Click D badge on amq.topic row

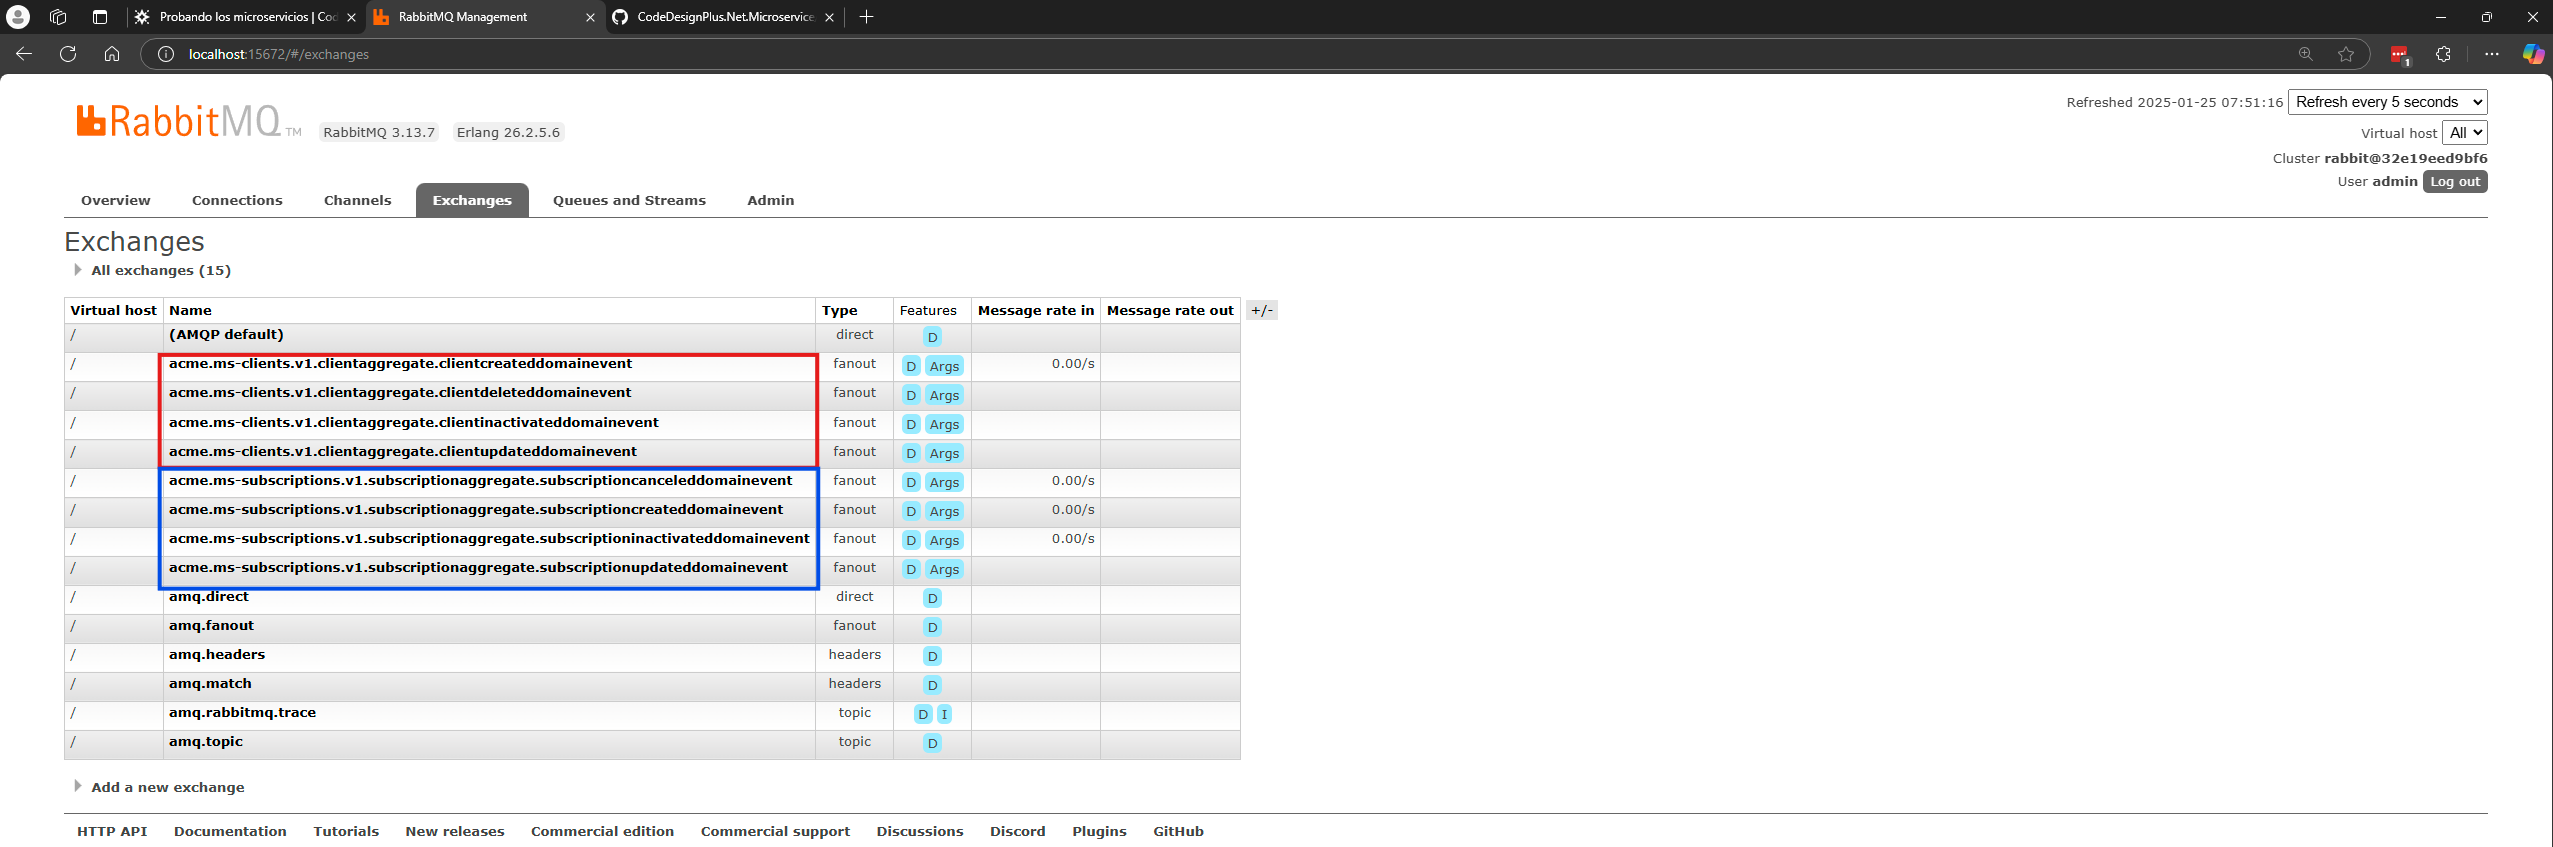coord(932,743)
